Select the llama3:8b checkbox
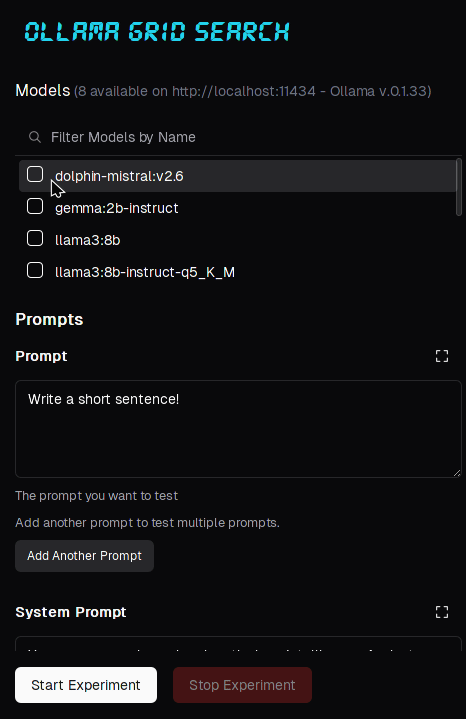Viewport: 466px width, 719px height. click(x=35, y=238)
